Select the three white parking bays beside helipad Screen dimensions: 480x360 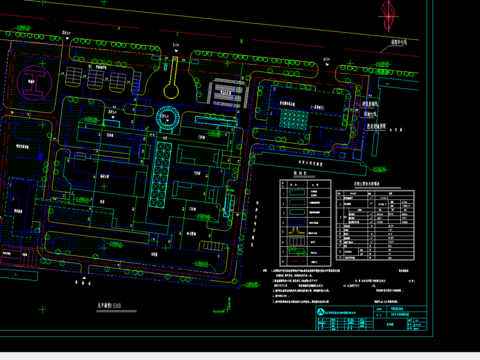point(95,79)
